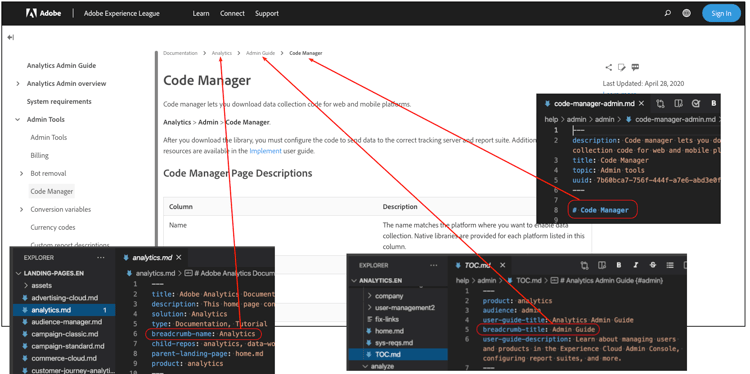Click the Sign In button
This screenshot has height=374, width=750.
tap(721, 13)
